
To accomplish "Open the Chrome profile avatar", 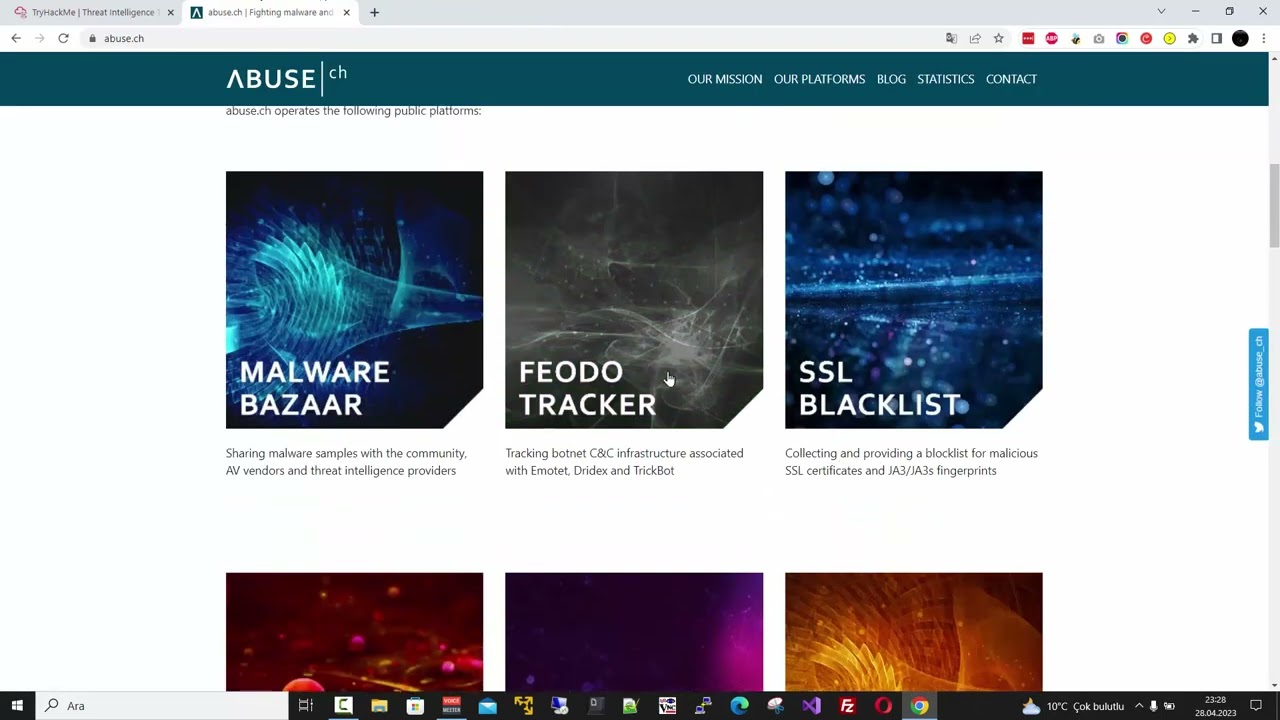I will click(x=1240, y=38).
